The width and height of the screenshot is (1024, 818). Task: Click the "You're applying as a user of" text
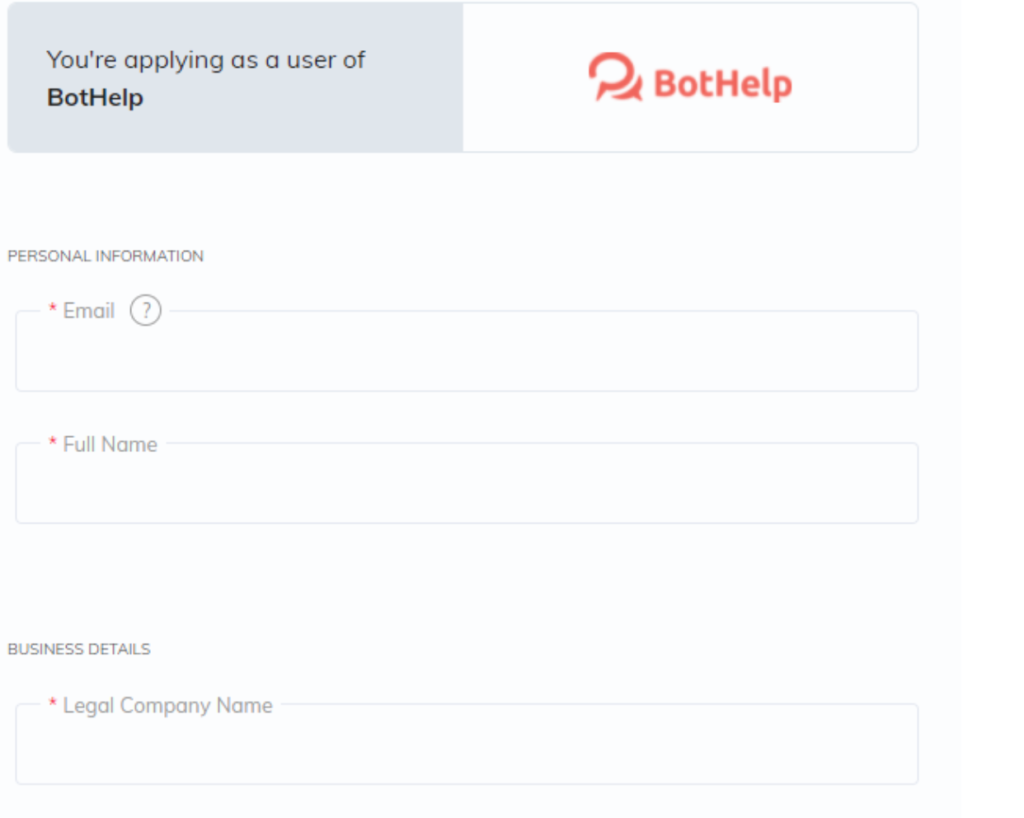click(205, 60)
